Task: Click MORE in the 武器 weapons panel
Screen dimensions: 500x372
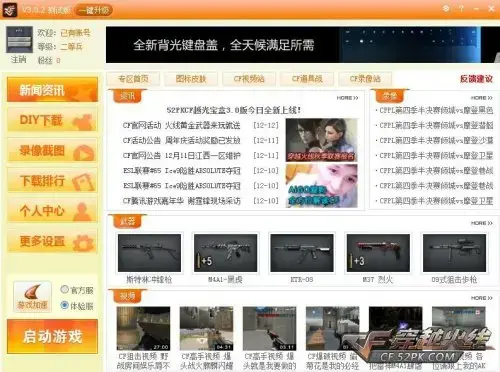Action: tap(481, 223)
